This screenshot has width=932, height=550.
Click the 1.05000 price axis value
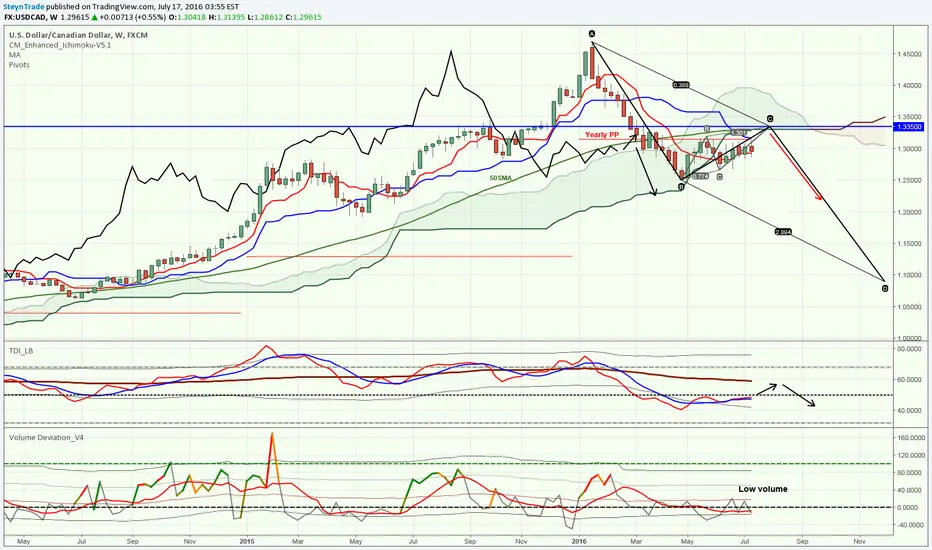pyautogui.click(x=909, y=307)
